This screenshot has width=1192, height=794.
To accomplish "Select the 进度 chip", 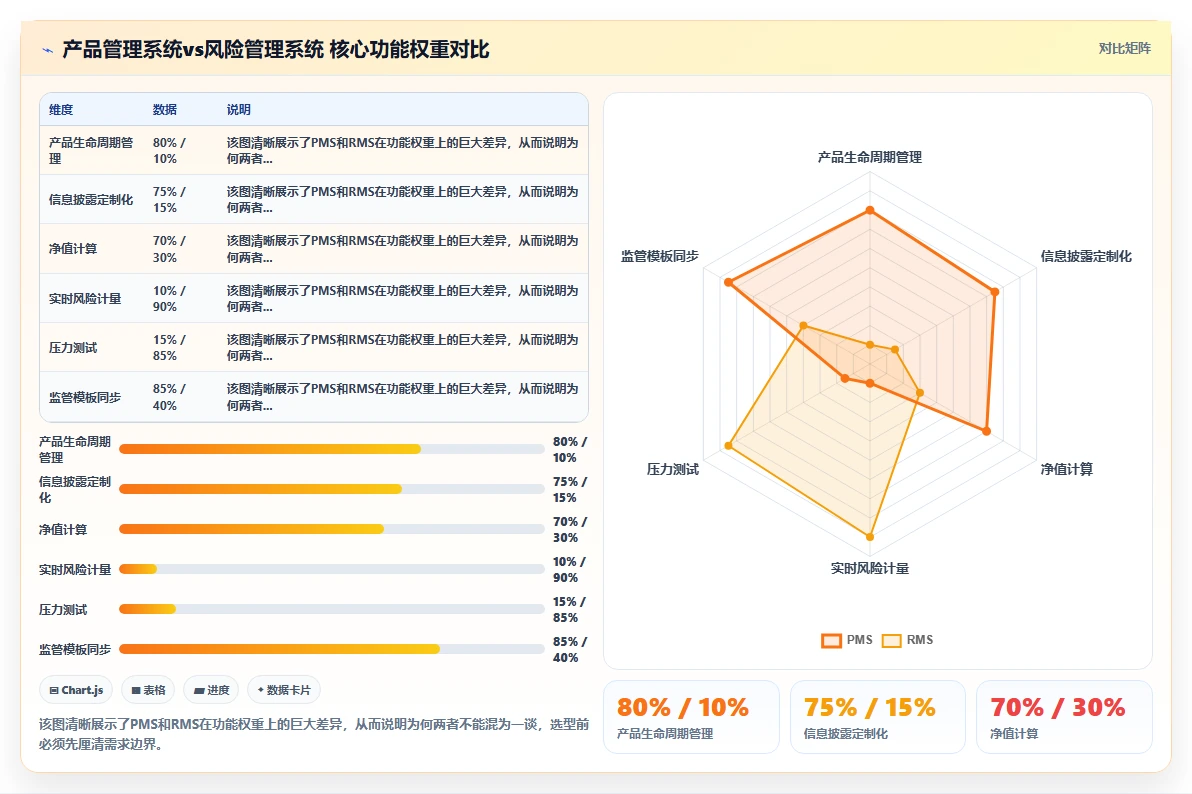I will click(x=211, y=690).
